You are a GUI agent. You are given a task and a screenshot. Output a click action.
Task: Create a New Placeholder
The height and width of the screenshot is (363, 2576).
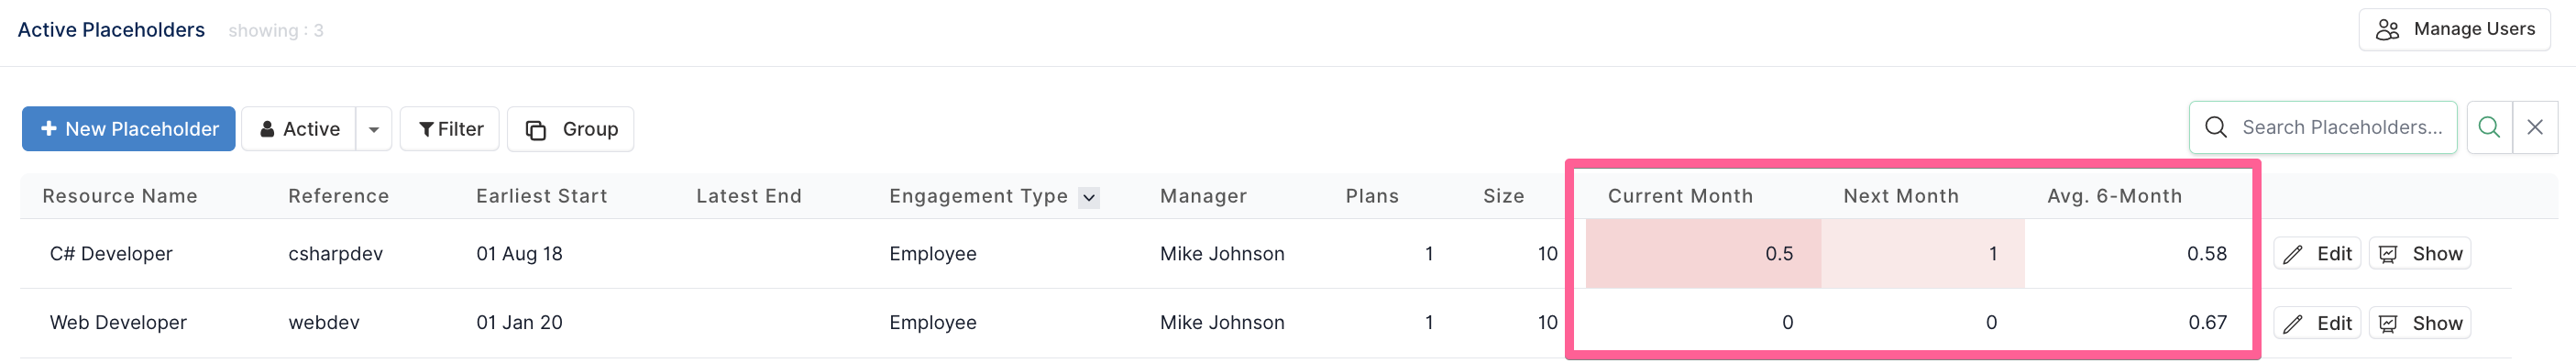tap(129, 129)
